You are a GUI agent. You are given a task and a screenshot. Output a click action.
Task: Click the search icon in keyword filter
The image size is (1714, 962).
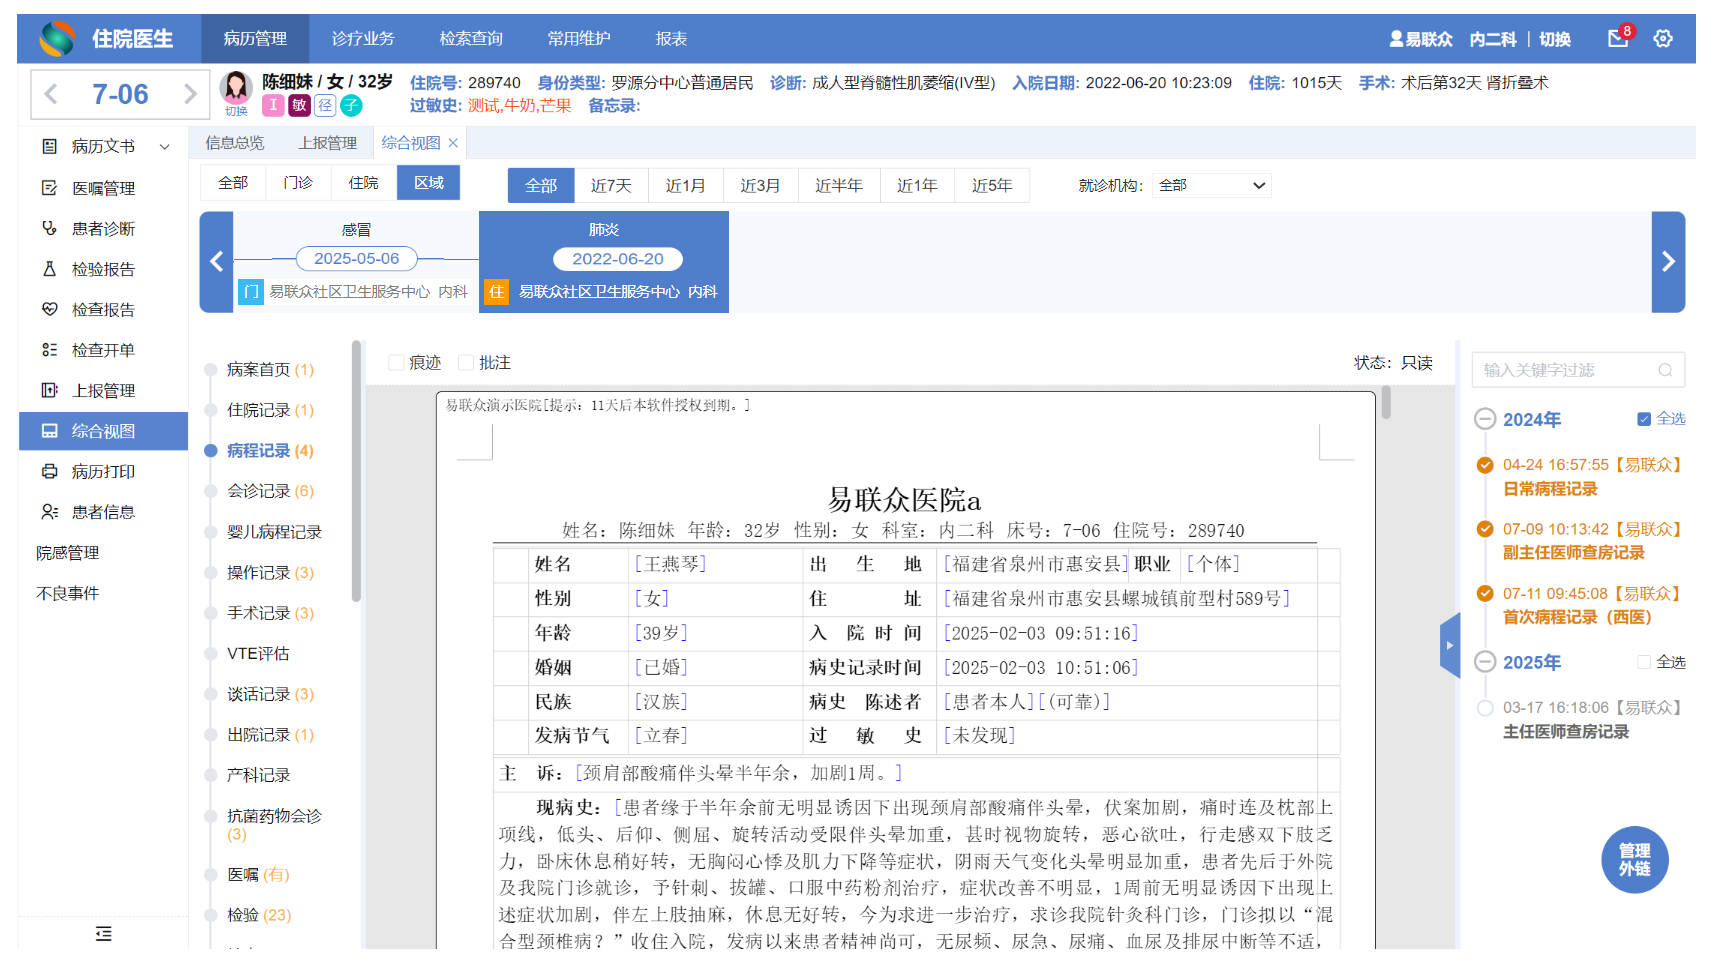click(1665, 370)
